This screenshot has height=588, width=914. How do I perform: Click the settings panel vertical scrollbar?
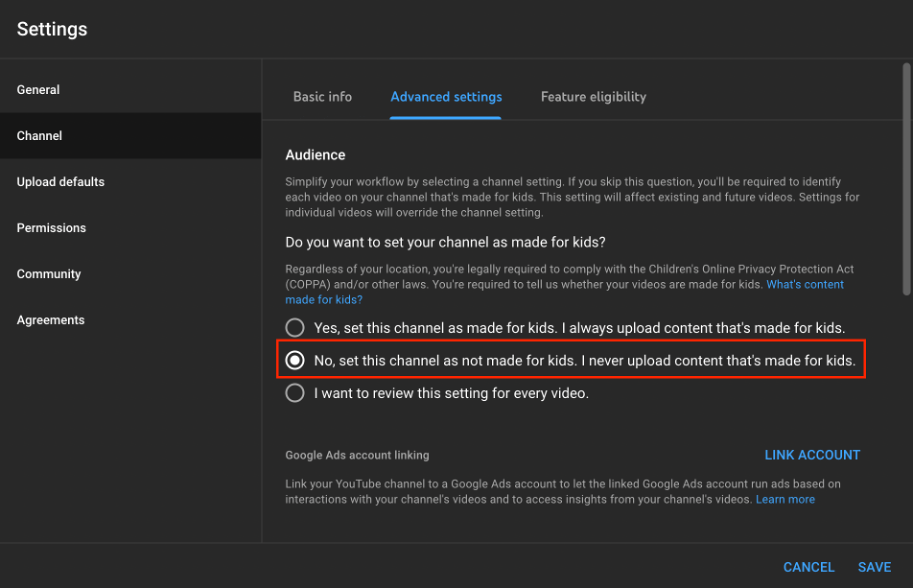[x=906, y=179]
